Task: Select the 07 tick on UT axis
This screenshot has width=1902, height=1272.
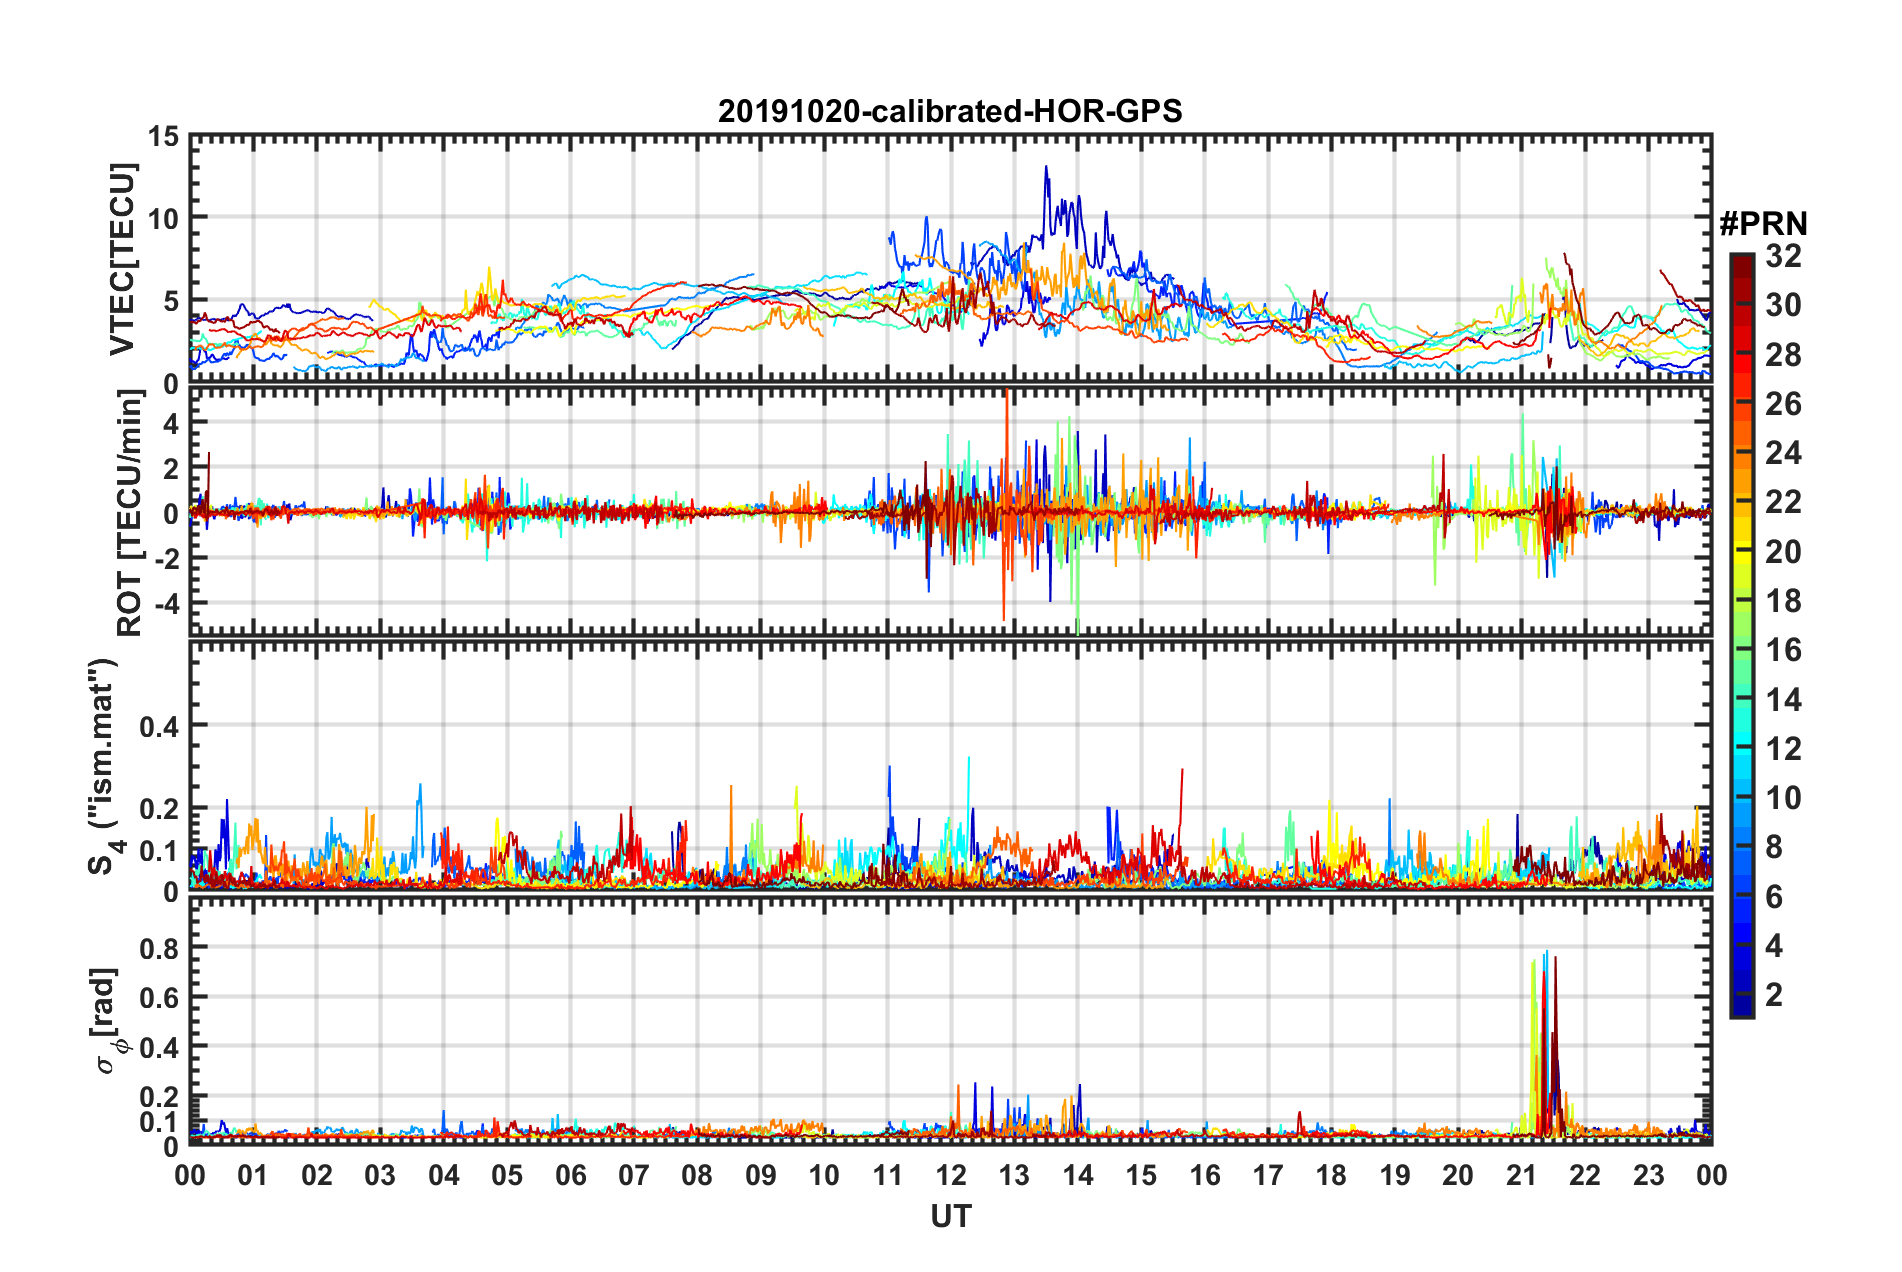Action: tap(634, 1175)
